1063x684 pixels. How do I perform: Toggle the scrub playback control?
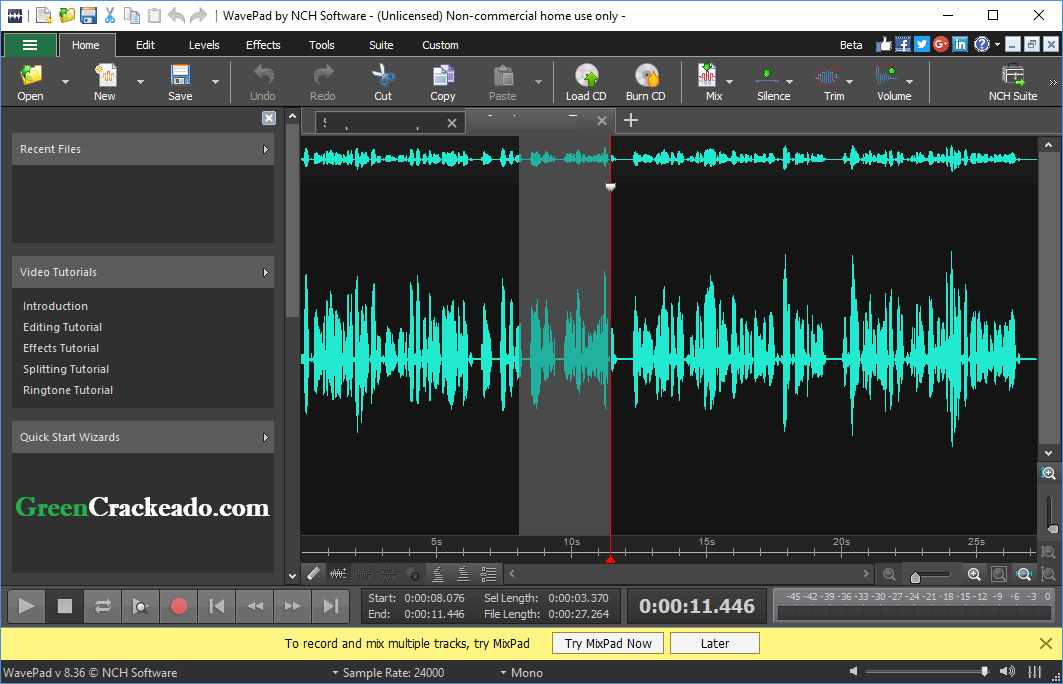pos(140,606)
